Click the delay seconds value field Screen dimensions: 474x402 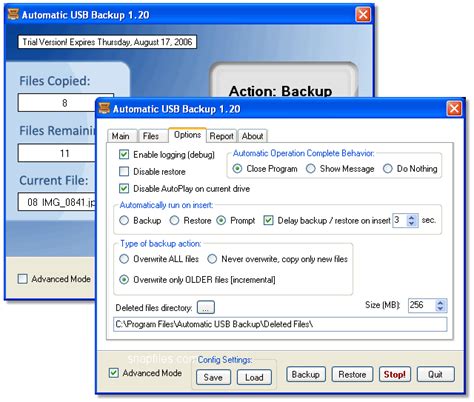coord(400,220)
